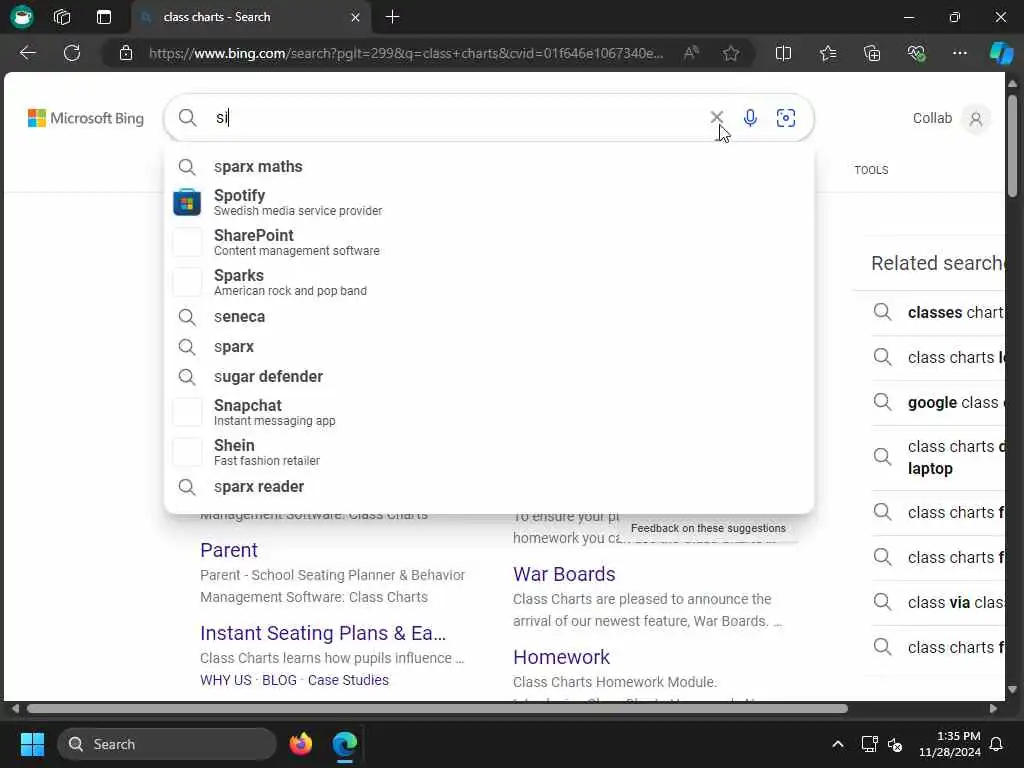The height and width of the screenshot is (768, 1024).
Task: Click the vertical page scrollbar thumb
Action: point(1012,146)
